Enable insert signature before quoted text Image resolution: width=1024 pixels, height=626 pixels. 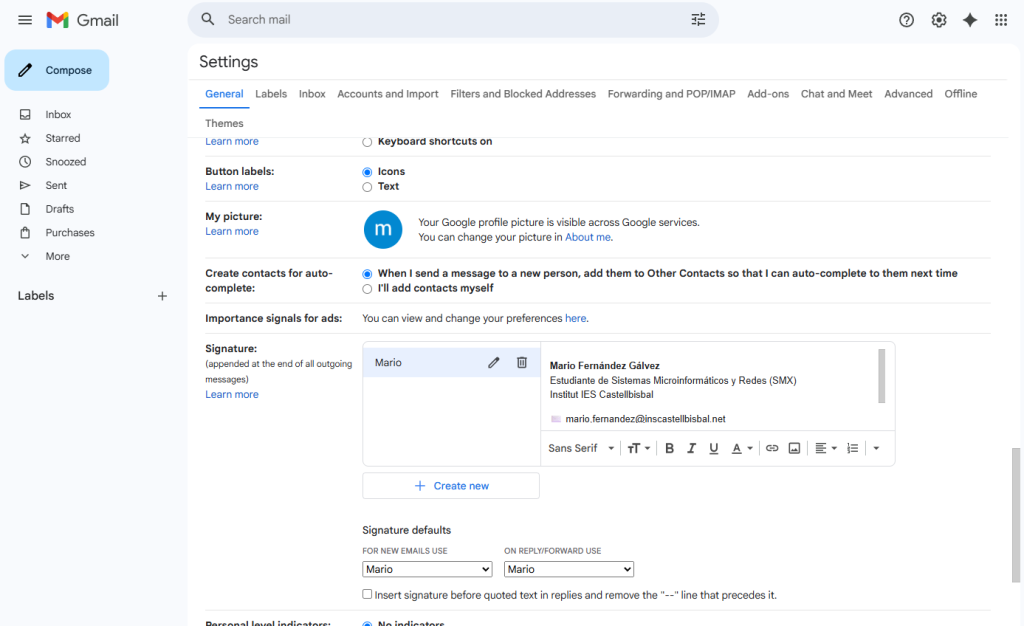point(367,594)
